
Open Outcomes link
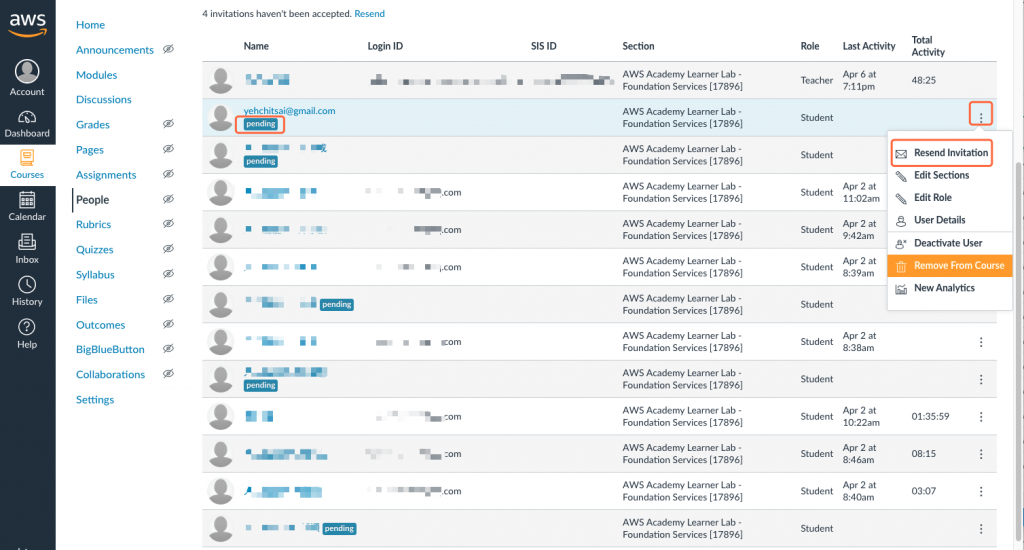click(100, 325)
